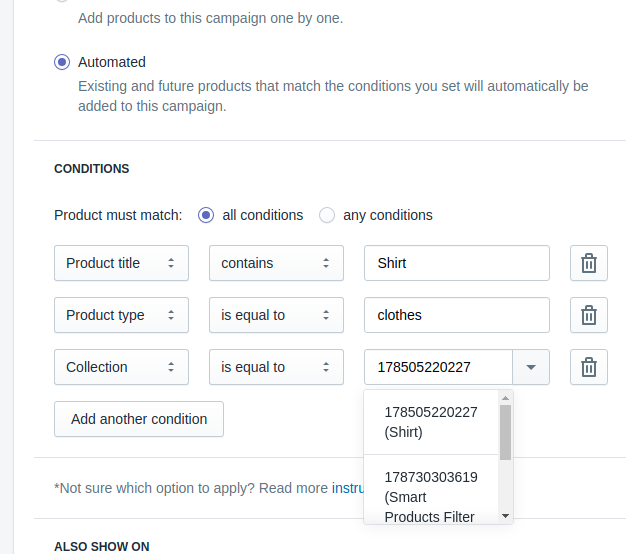
Task: Select the 178730303619 Smart Products Filter option
Action: [431, 496]
